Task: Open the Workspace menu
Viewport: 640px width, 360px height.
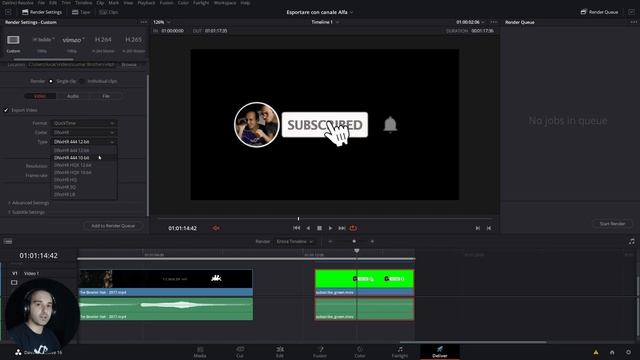Action: pos(225,3)
